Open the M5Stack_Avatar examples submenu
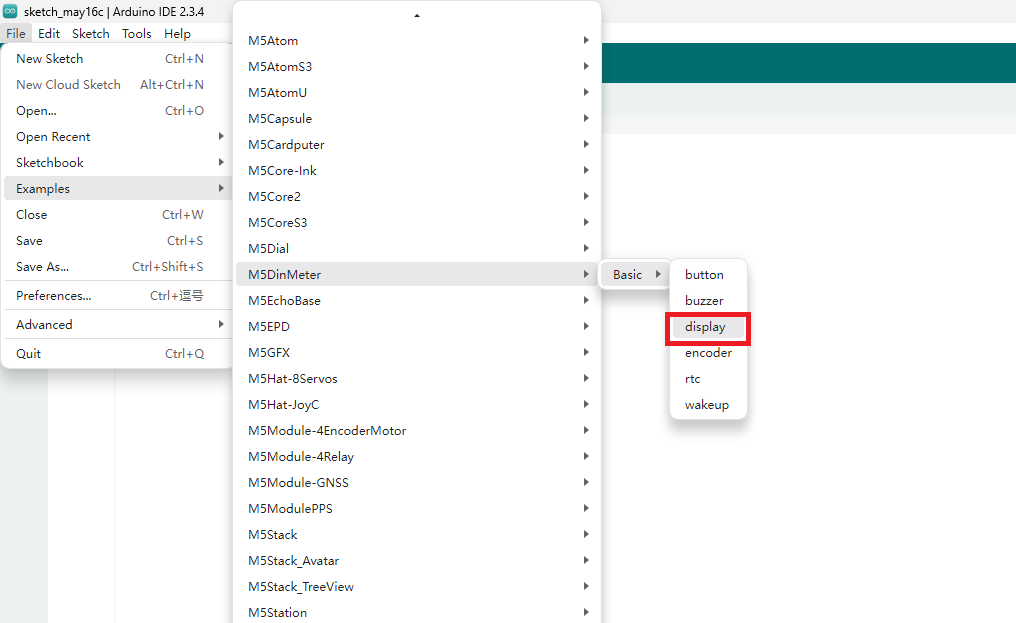The image size is (1016, 623). click(x=417, y=560)
